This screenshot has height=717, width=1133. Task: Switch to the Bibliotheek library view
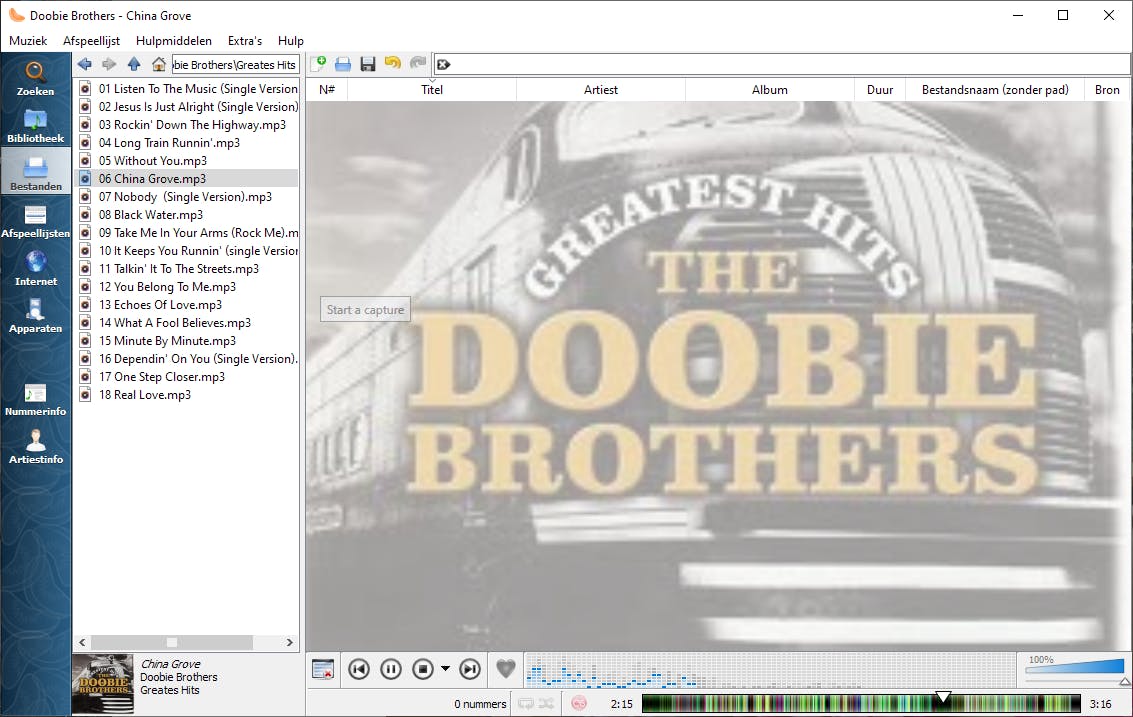(x=35, y=126)
